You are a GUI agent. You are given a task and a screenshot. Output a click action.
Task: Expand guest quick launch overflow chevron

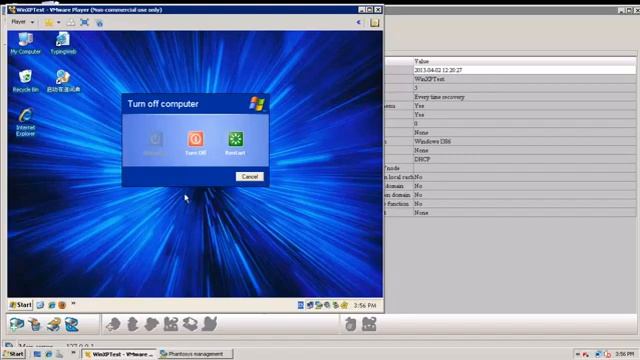73,304
